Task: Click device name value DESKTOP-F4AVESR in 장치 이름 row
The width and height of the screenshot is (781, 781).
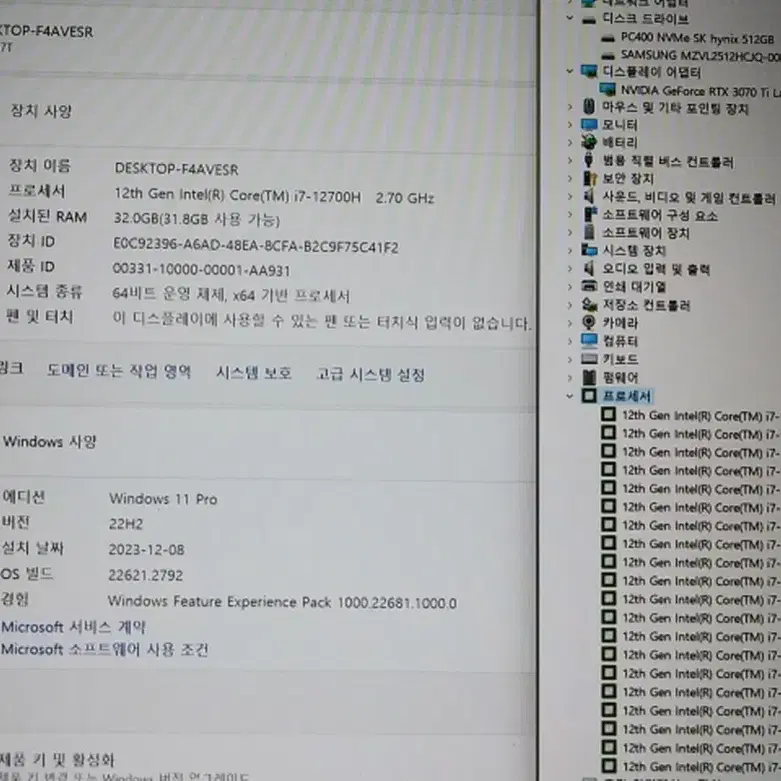Action: click(176, 169)
